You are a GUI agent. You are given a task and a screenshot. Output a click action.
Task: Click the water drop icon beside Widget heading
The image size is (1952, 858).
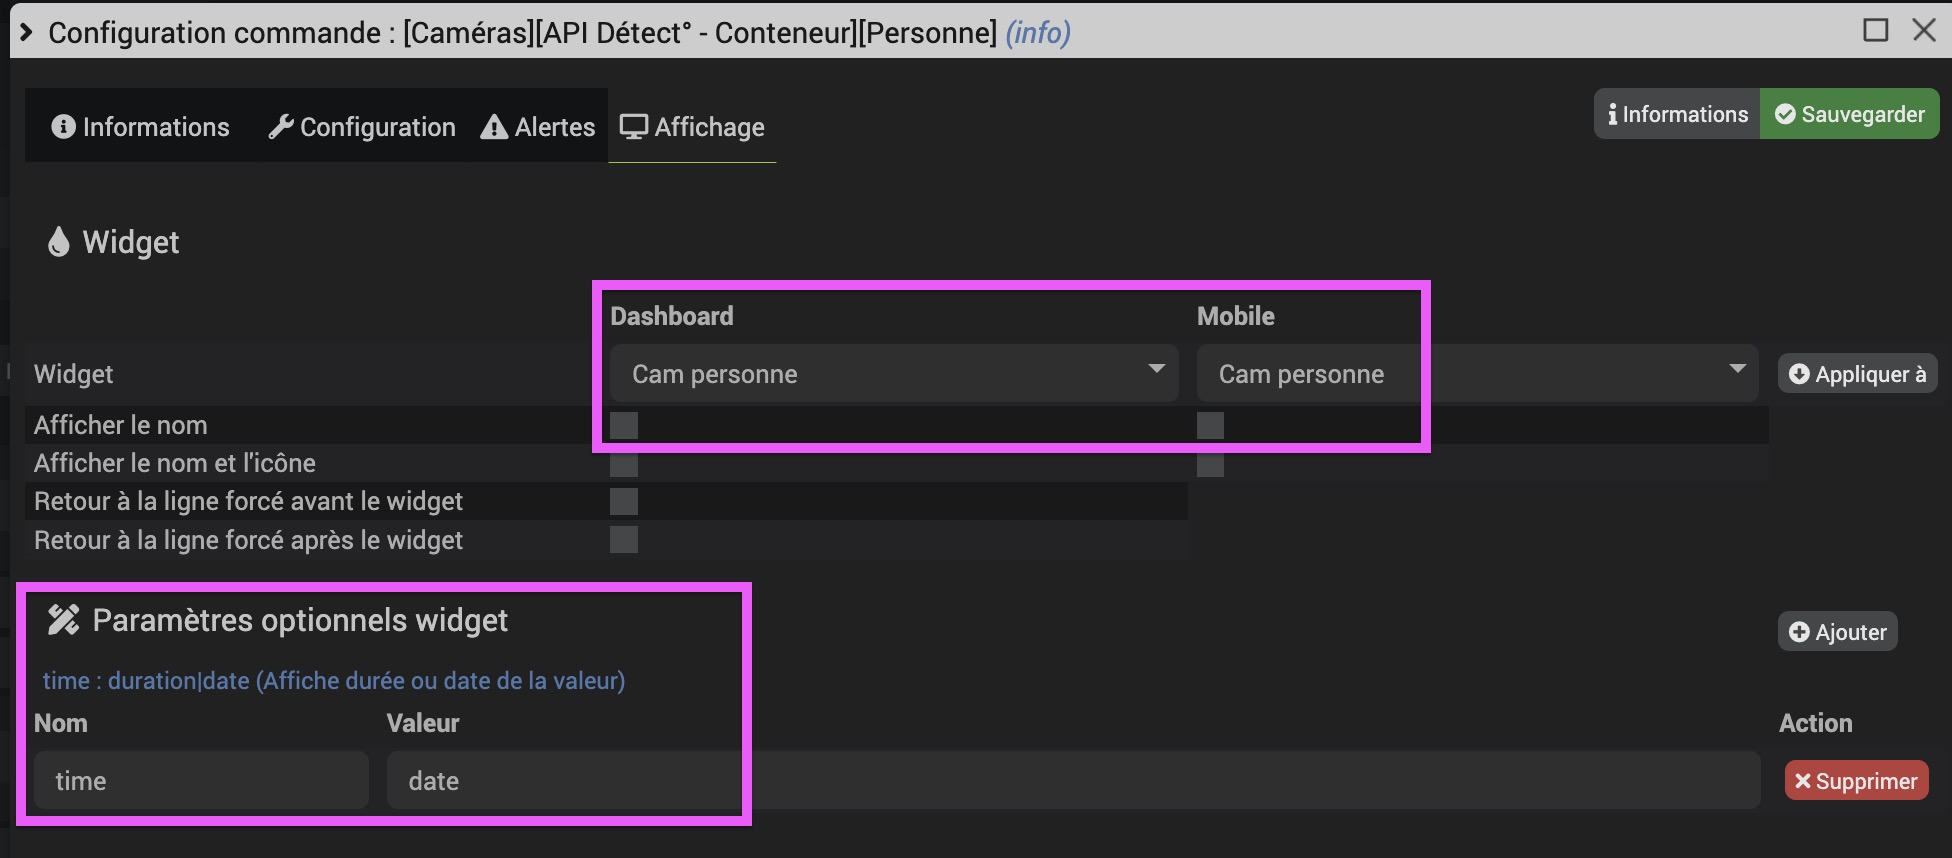click(x=59, y=242)
